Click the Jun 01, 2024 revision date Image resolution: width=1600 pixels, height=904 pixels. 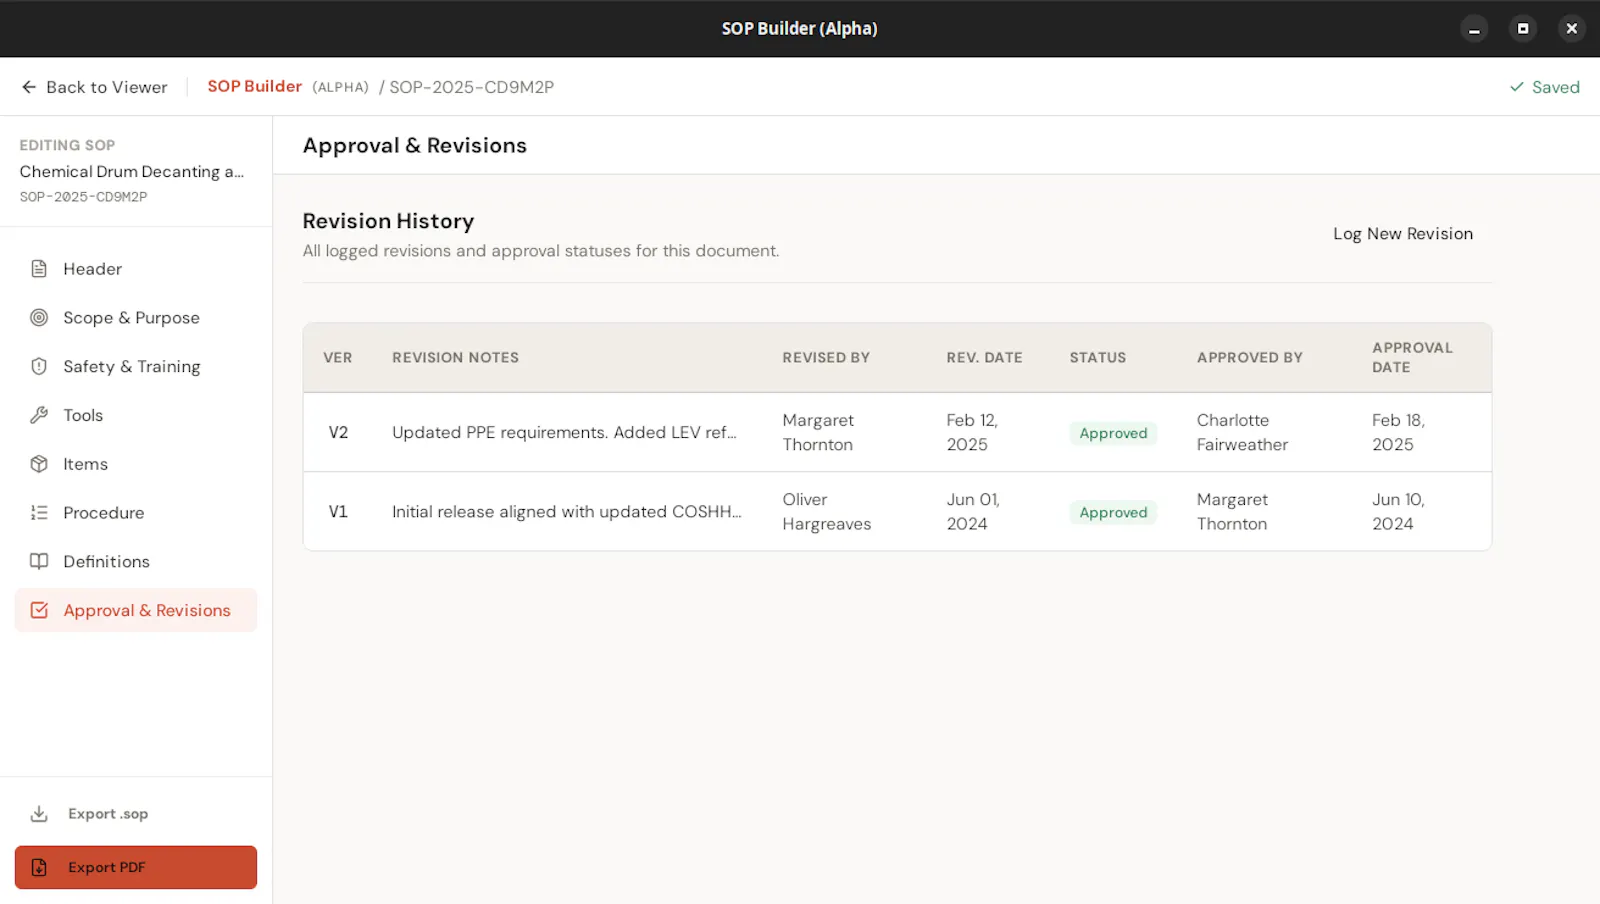click(x=973, y=511)
